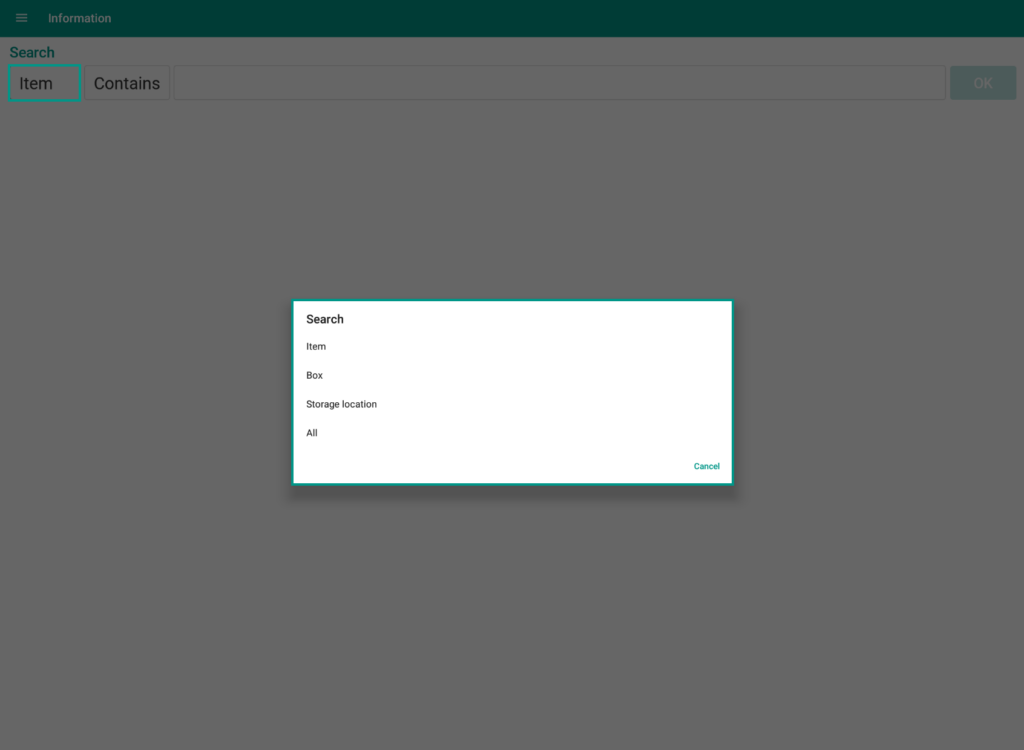
Task: Dismiss dialog by clicking dimmed background below
Action: [x=512, y=620]
